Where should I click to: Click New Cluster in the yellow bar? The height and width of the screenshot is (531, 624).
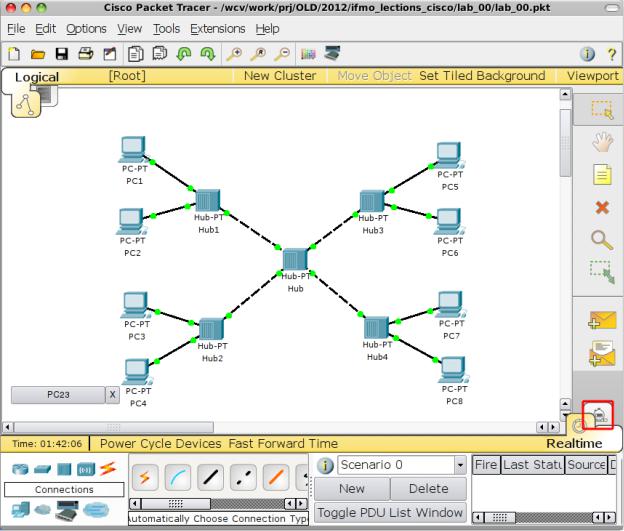[280, 76]
